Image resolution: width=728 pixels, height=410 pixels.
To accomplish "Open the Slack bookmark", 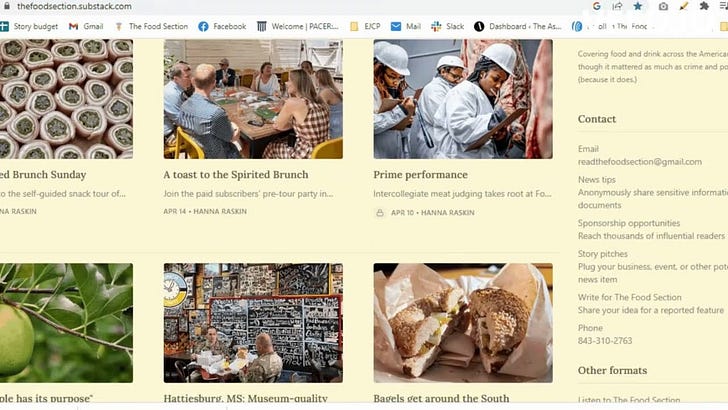I will [x=448, y=26].
